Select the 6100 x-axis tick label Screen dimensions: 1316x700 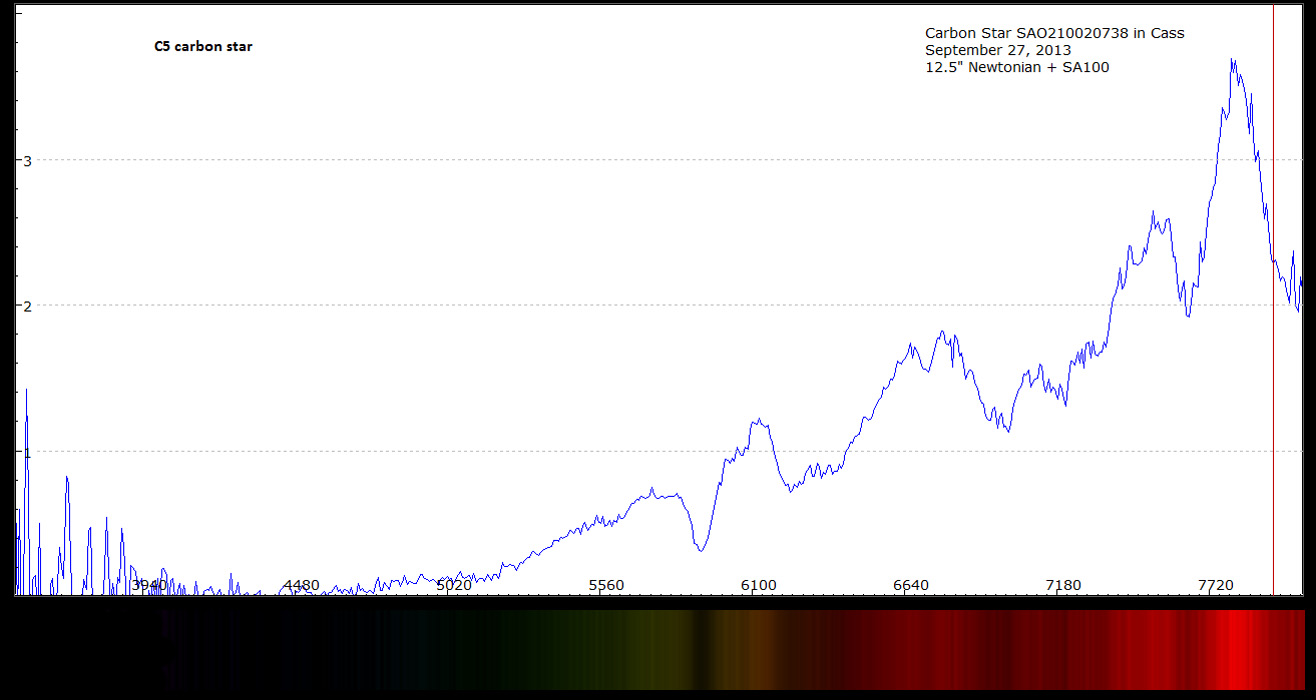758,585
